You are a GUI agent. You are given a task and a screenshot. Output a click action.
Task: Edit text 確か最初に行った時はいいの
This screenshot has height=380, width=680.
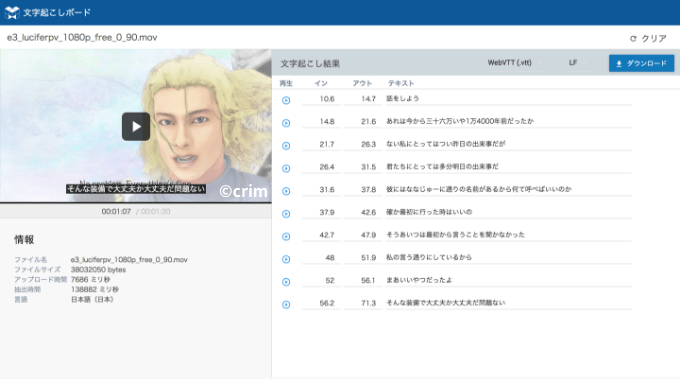click(508, 213)
